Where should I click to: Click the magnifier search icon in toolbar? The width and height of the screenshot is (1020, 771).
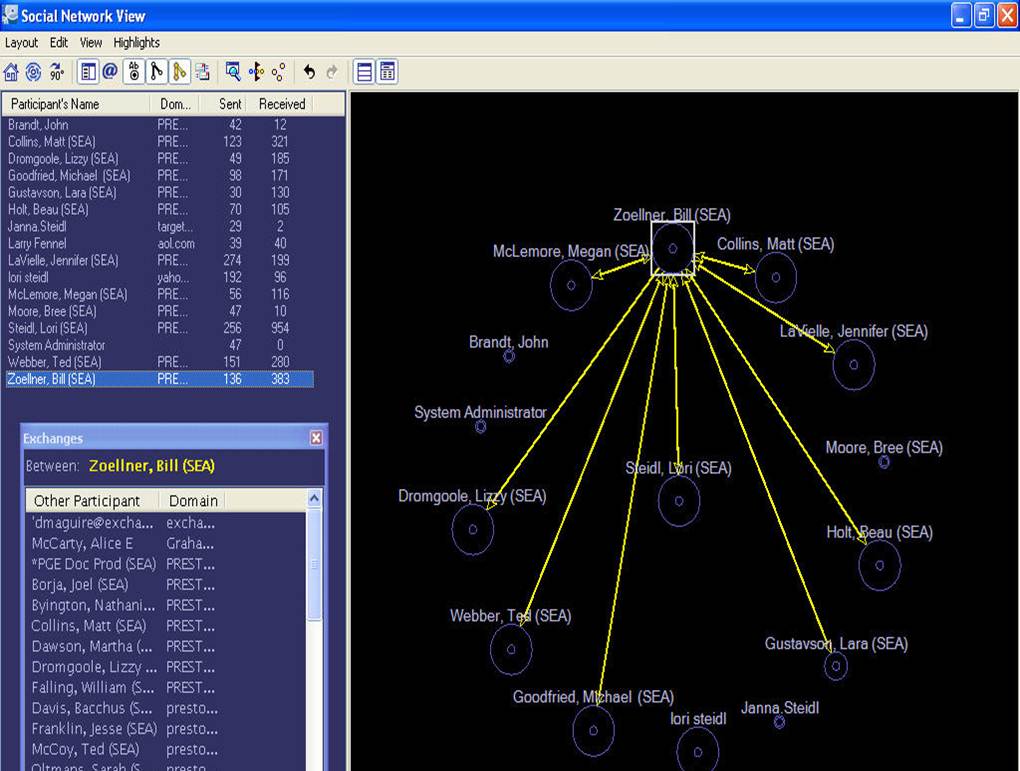pyautogui.click(x=233, y=72)
